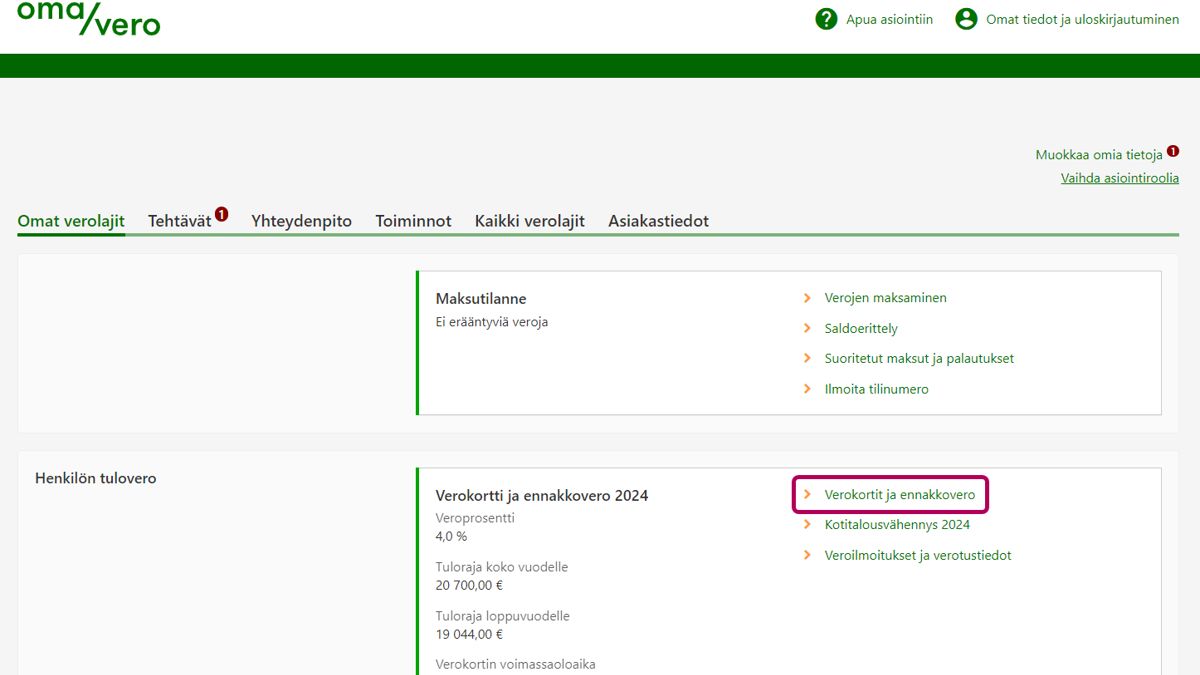
Task: Click Vaihda asiointiroolia link
Action: click(1119, 178)
